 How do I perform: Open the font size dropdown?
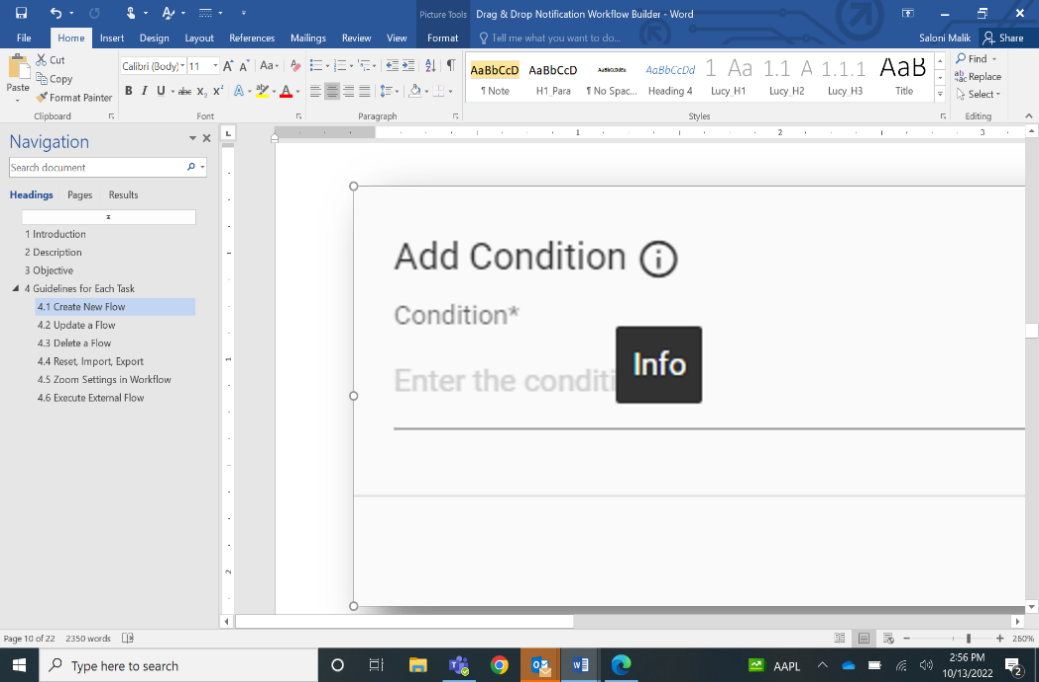pos(215,66)
